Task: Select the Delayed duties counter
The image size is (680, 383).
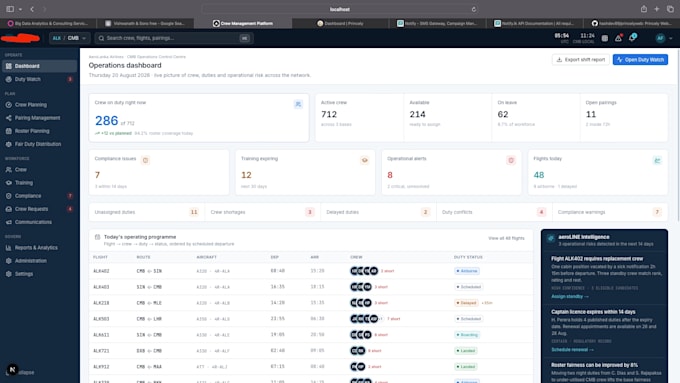Action: [x=378, y=212]
